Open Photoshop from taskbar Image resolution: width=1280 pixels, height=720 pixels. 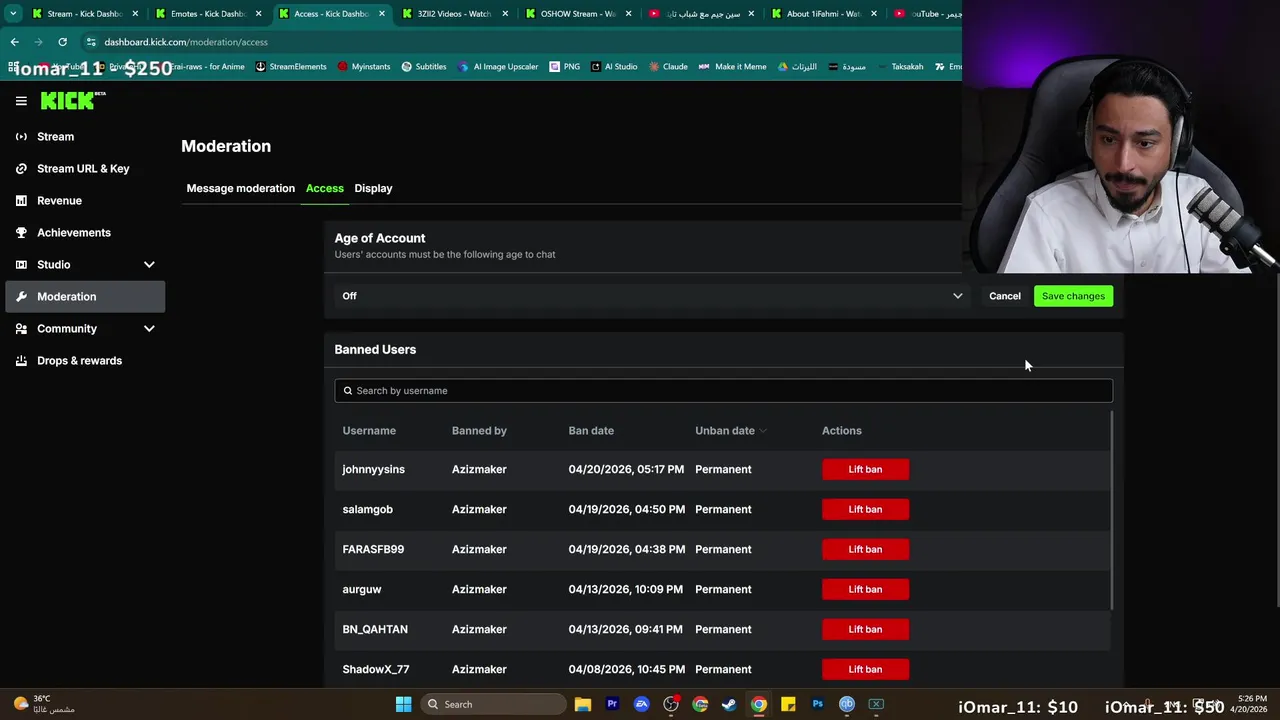pyautogui.click(x=817, y=704)
